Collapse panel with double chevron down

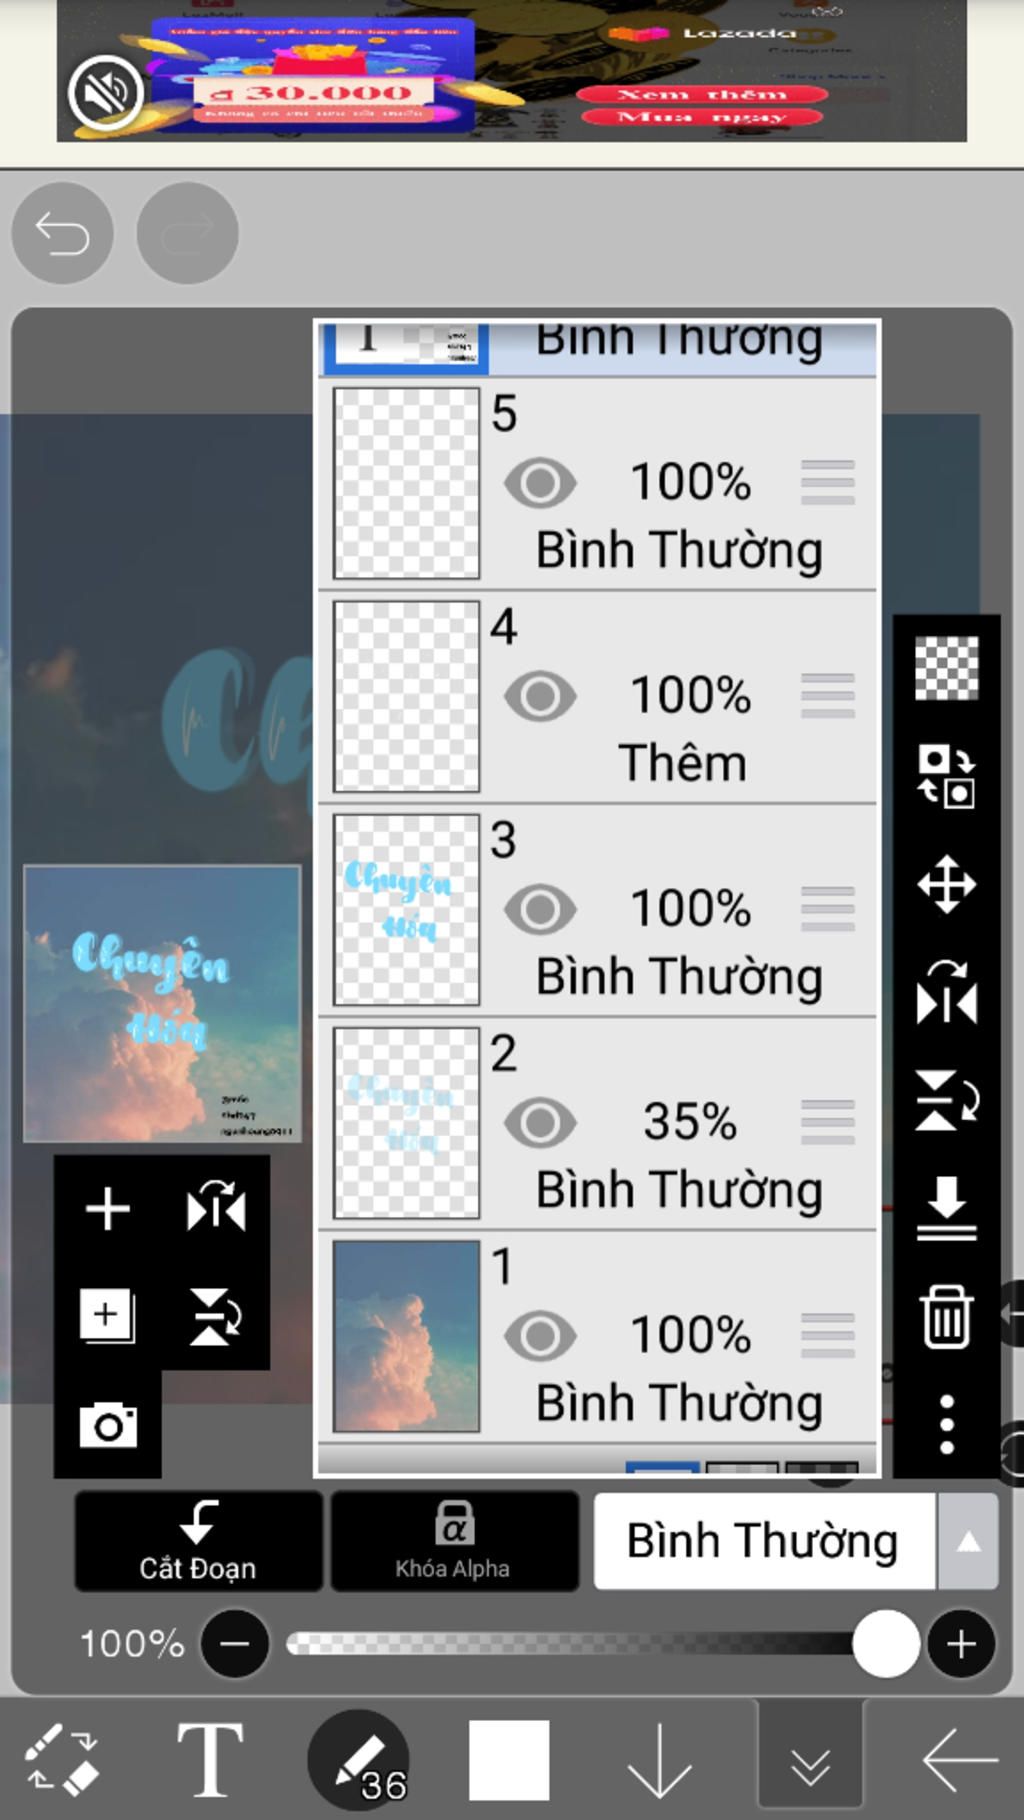[810, 1761]
